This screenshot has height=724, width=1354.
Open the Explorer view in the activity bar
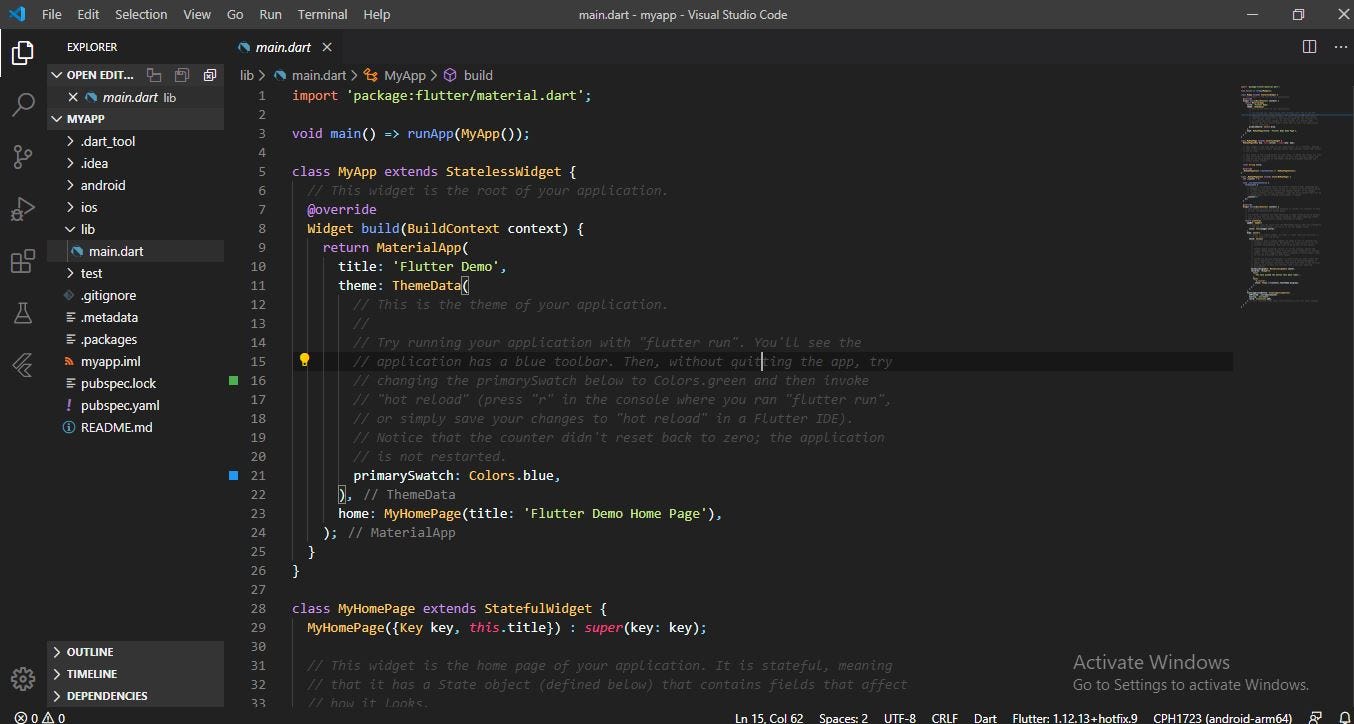pyautogui.click(x=22, y=52)
